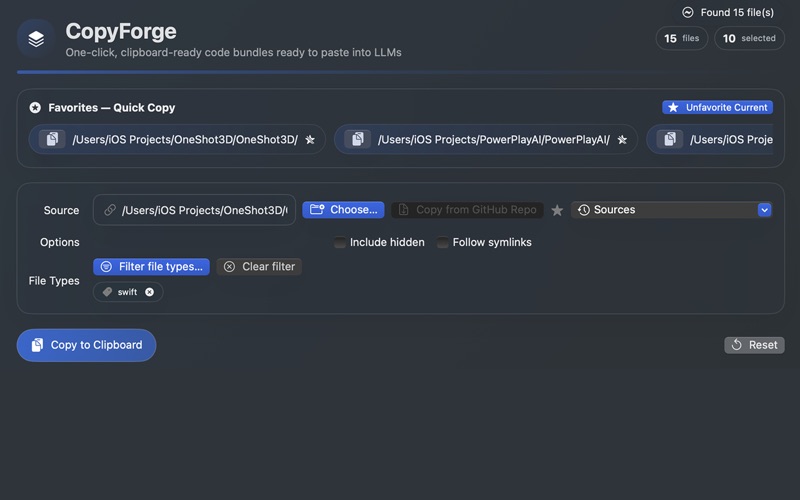
Task: Click the Source path input field
Action: point(194,210)
